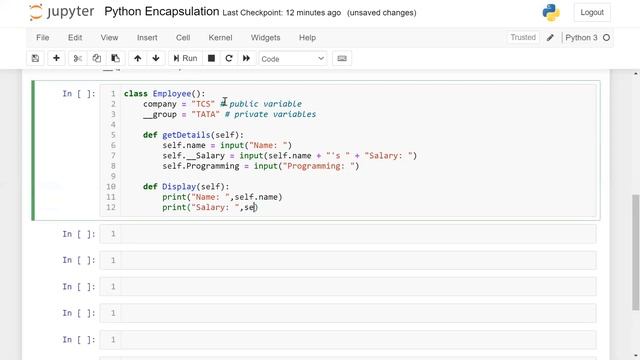Image resolution: width=640 pixels, height=360 pixels.
Task: Open the Kernel menu
Action: pyautogui.click(x=220, y=38)
